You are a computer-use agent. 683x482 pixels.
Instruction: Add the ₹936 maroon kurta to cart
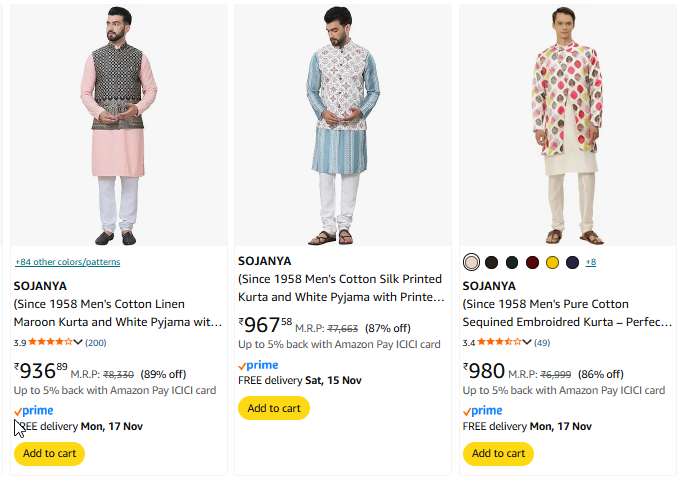pos(49,453)
